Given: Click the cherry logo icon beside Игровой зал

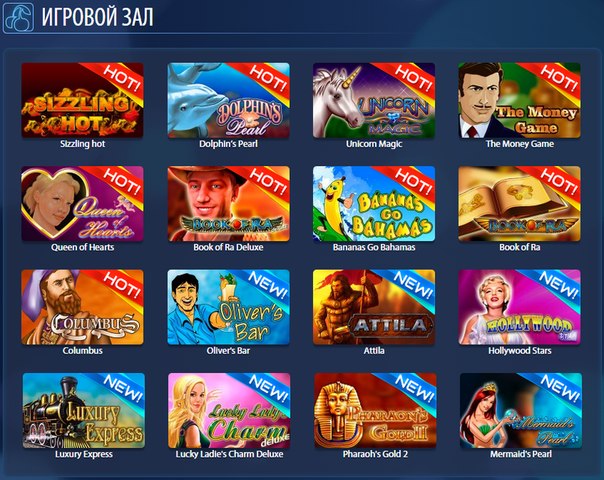Looking at the screenshot, I should 18,17.
